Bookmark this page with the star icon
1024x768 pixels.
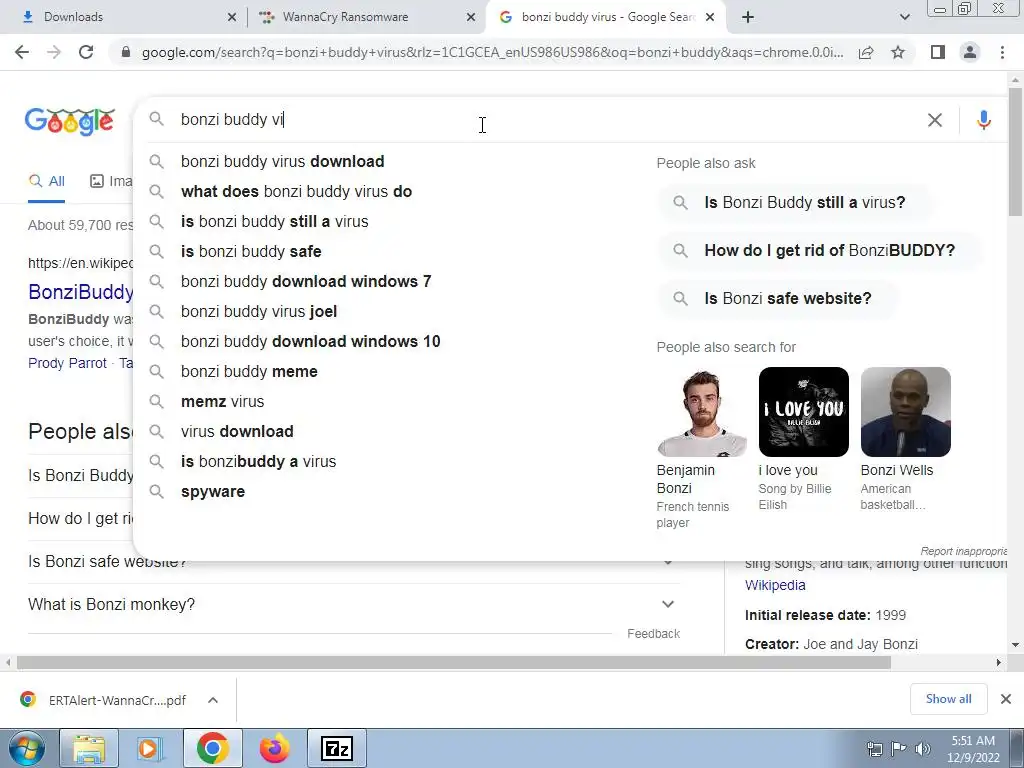click(x=898, y=52)
